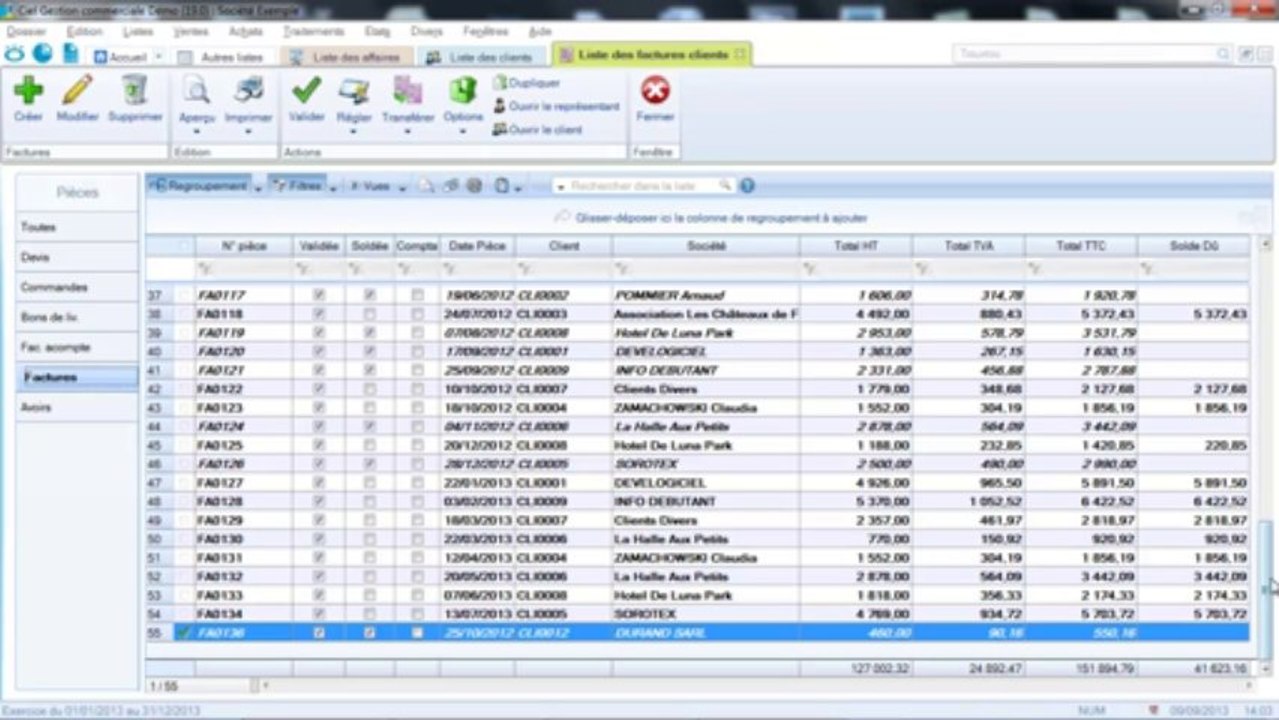
Task: Open the Dossier menu
Action: tap(25, 31)
